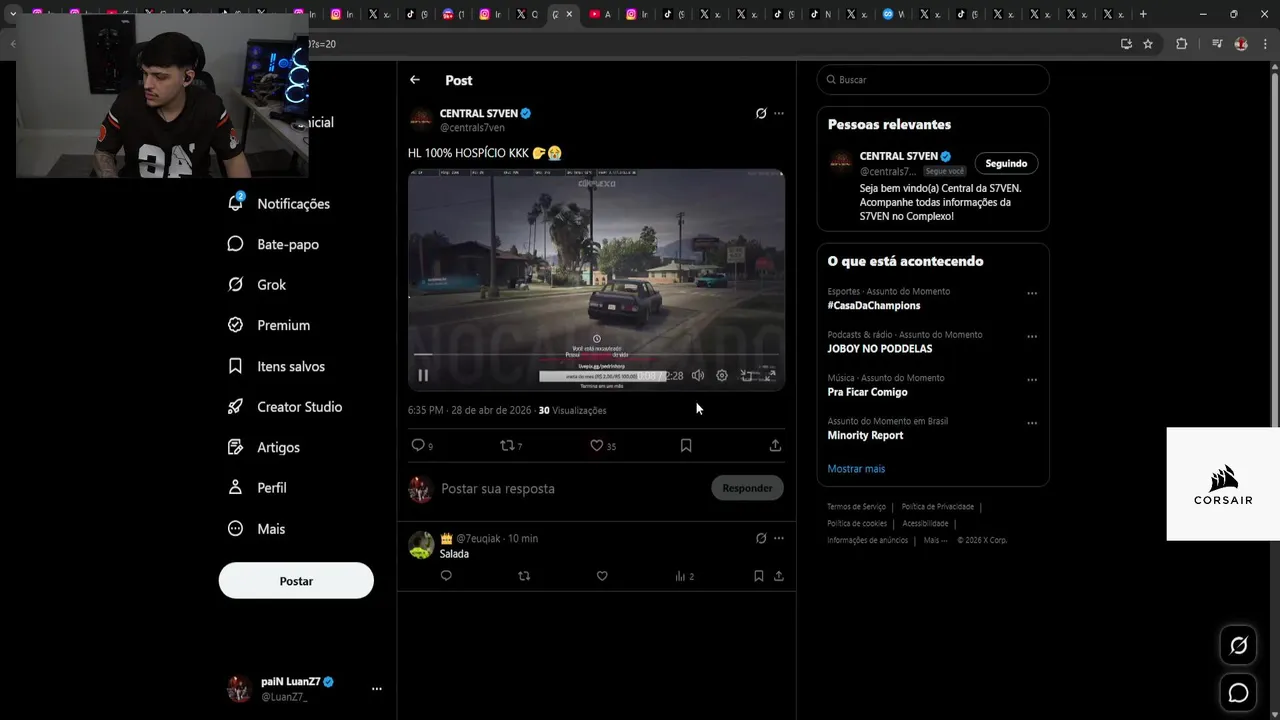This screenshot has height=720, width=1280.
Task: Pause the video
Action: (423, 376)
